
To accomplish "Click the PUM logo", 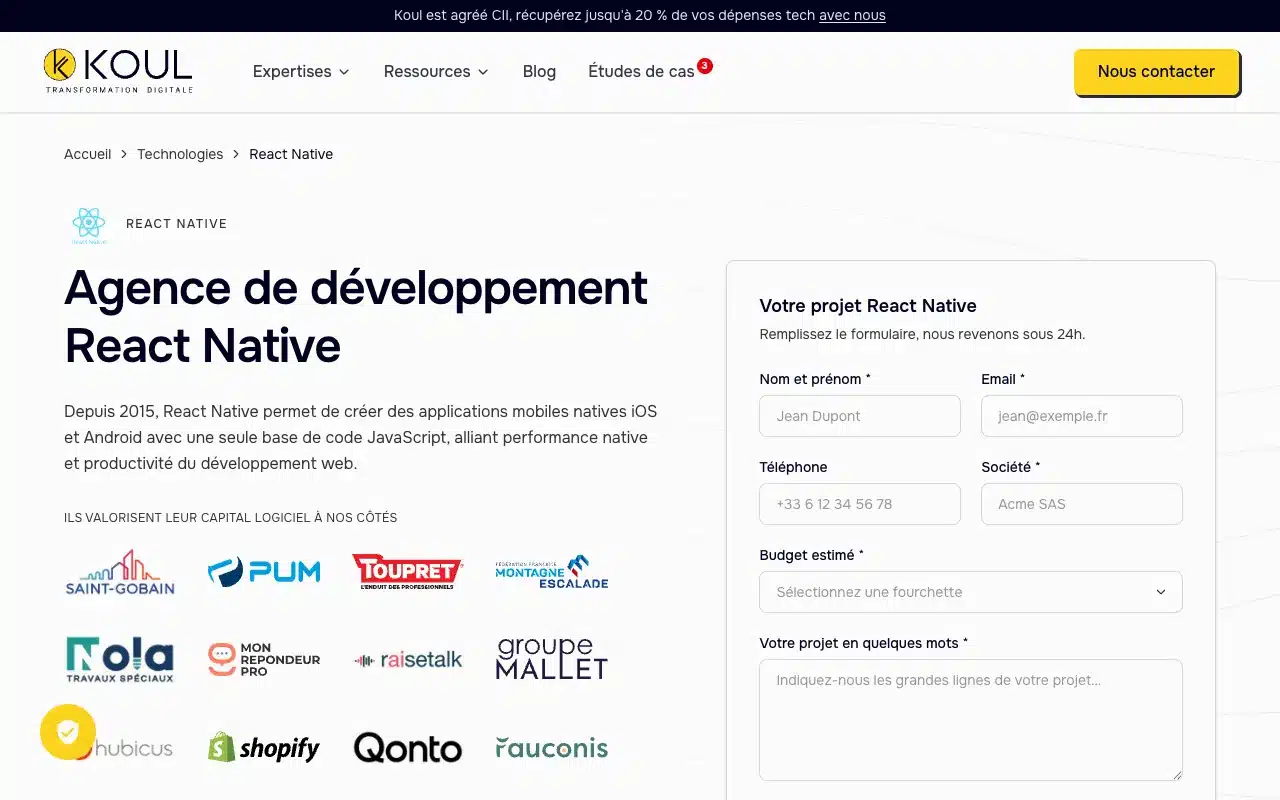I will pos(264,572).
